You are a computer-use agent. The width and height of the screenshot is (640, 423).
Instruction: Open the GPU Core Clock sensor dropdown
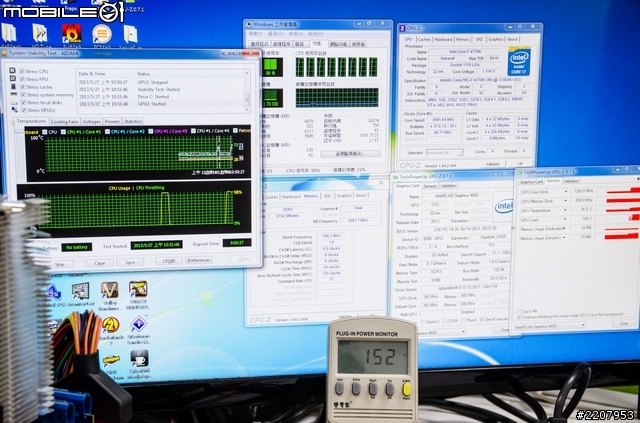coord(566,191)
